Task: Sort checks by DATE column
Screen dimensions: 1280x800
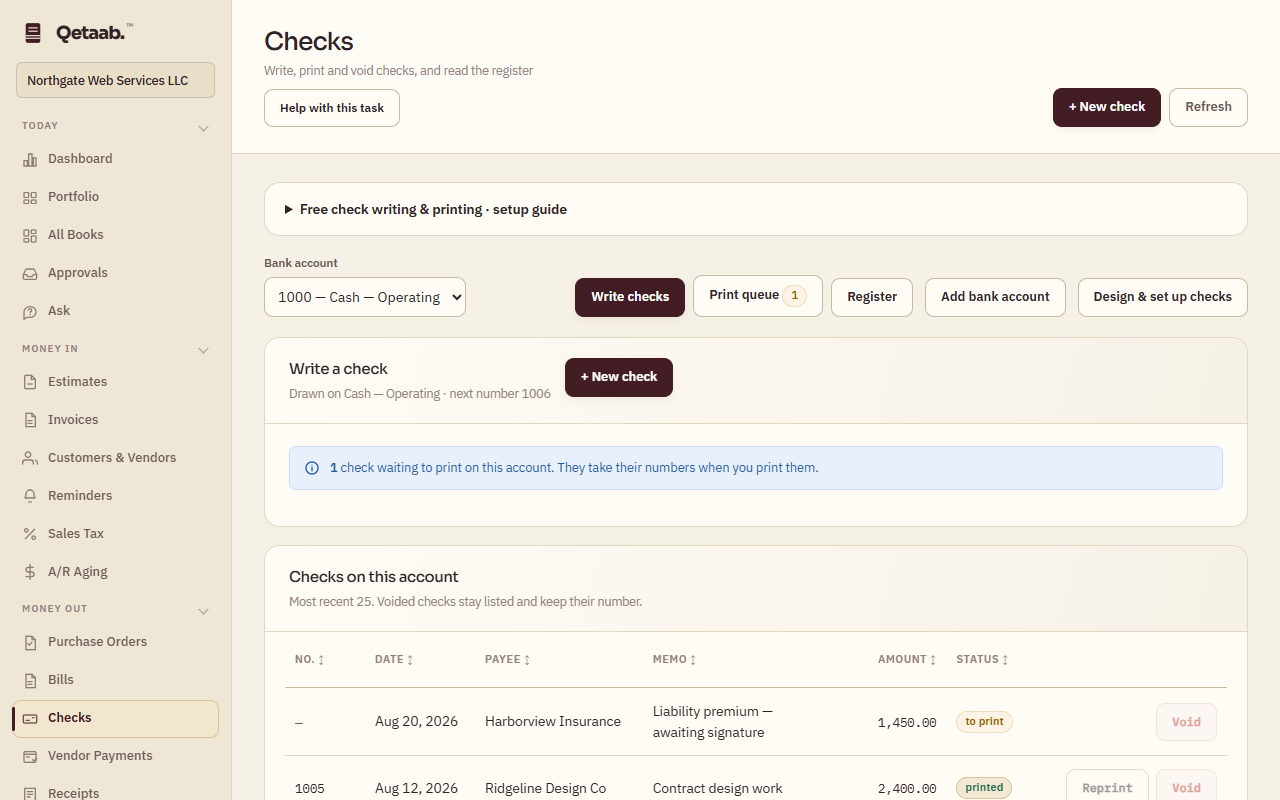Action: pos(394,659)
